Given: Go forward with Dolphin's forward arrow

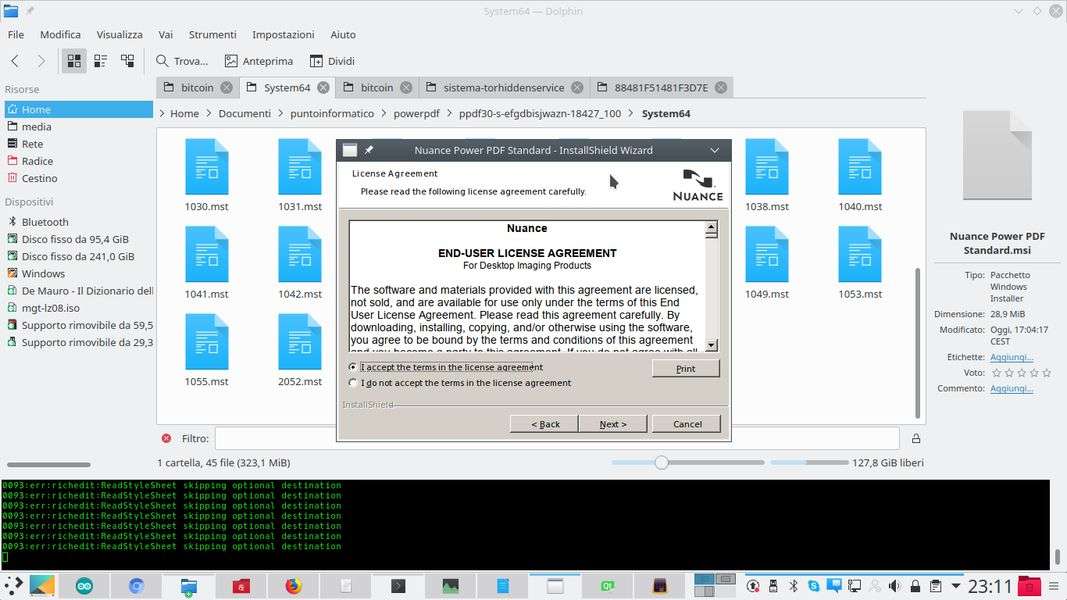Looking at the screenshot, I should tap(41, 61).
